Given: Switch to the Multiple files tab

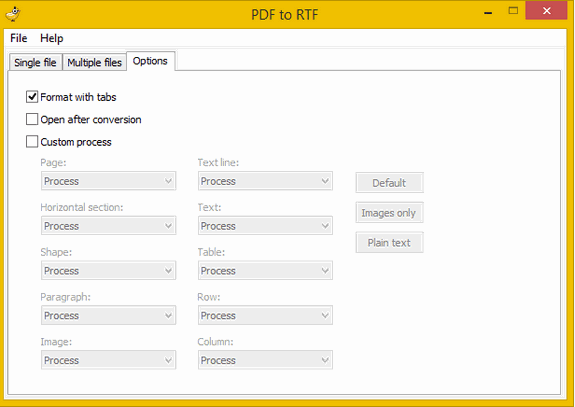Looking at the screenshot, I should 95,62.
